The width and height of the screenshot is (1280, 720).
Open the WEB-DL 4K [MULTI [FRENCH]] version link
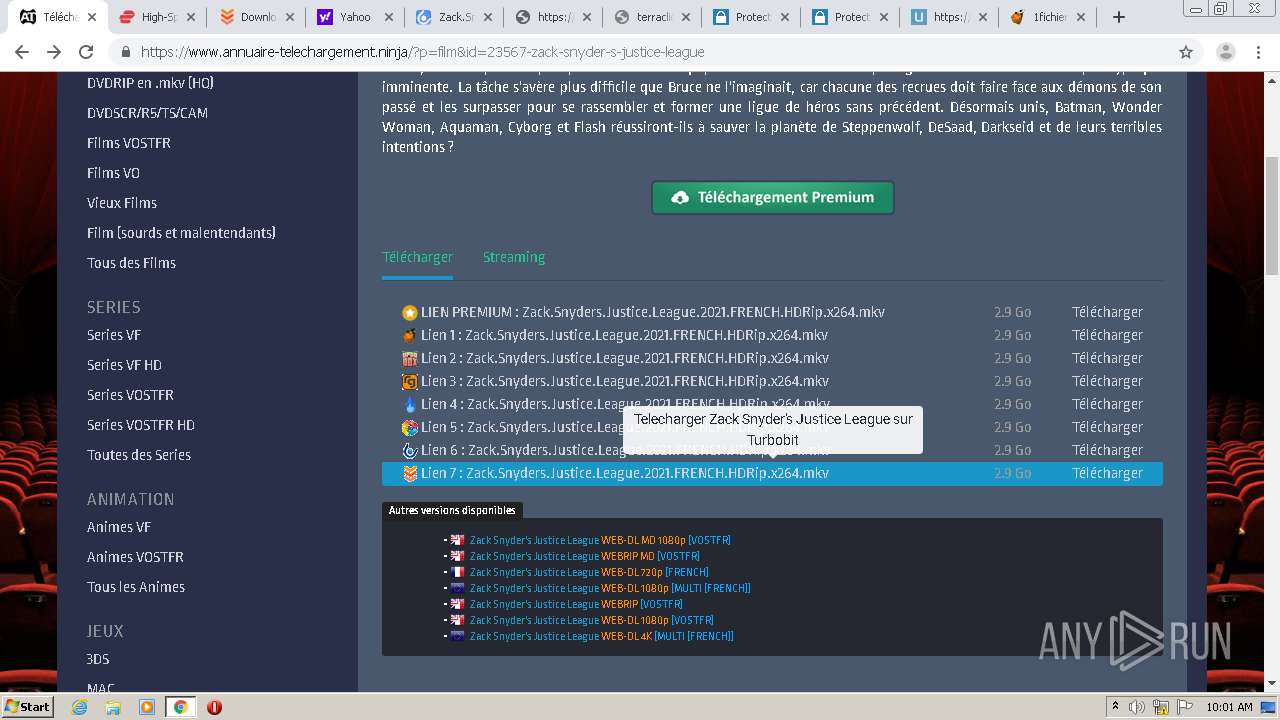coord(602,636)
